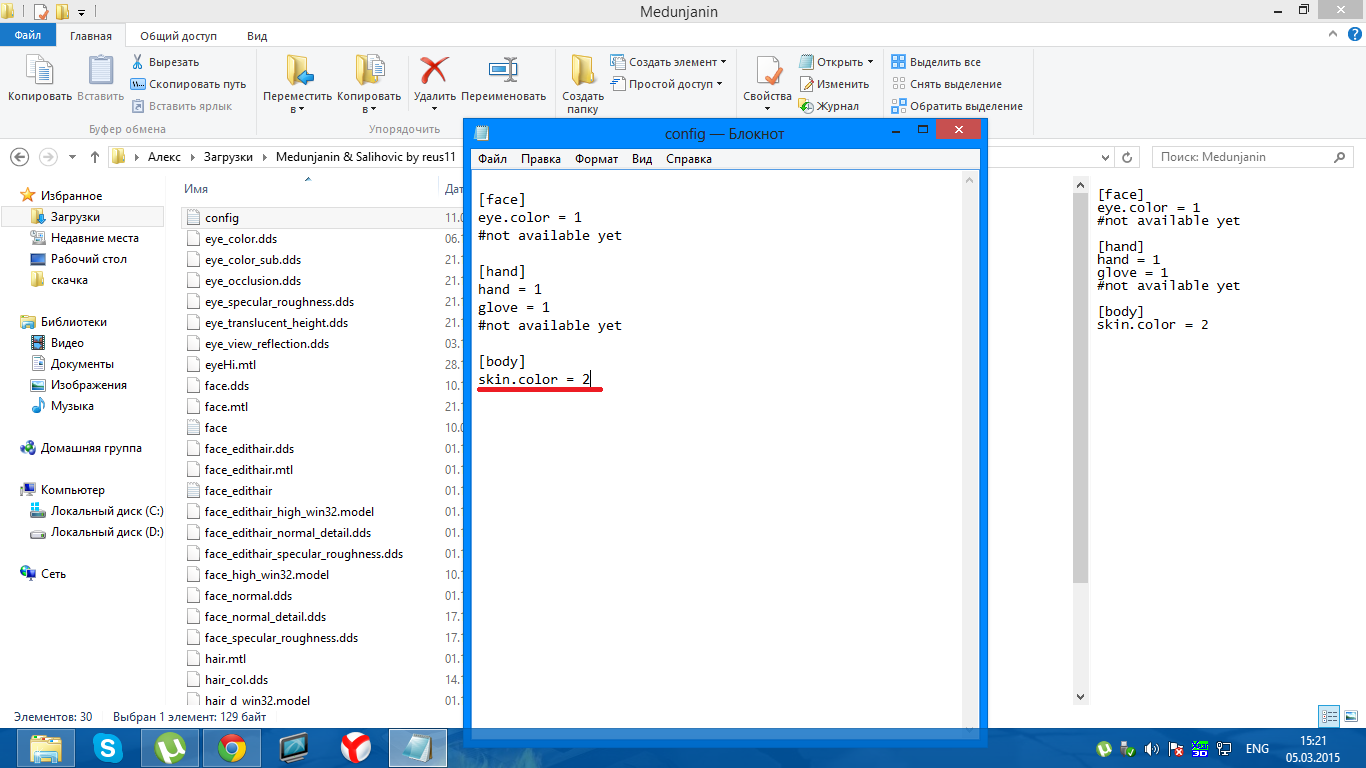
Task: Switch to details view button
Action: pos(1329,716)
